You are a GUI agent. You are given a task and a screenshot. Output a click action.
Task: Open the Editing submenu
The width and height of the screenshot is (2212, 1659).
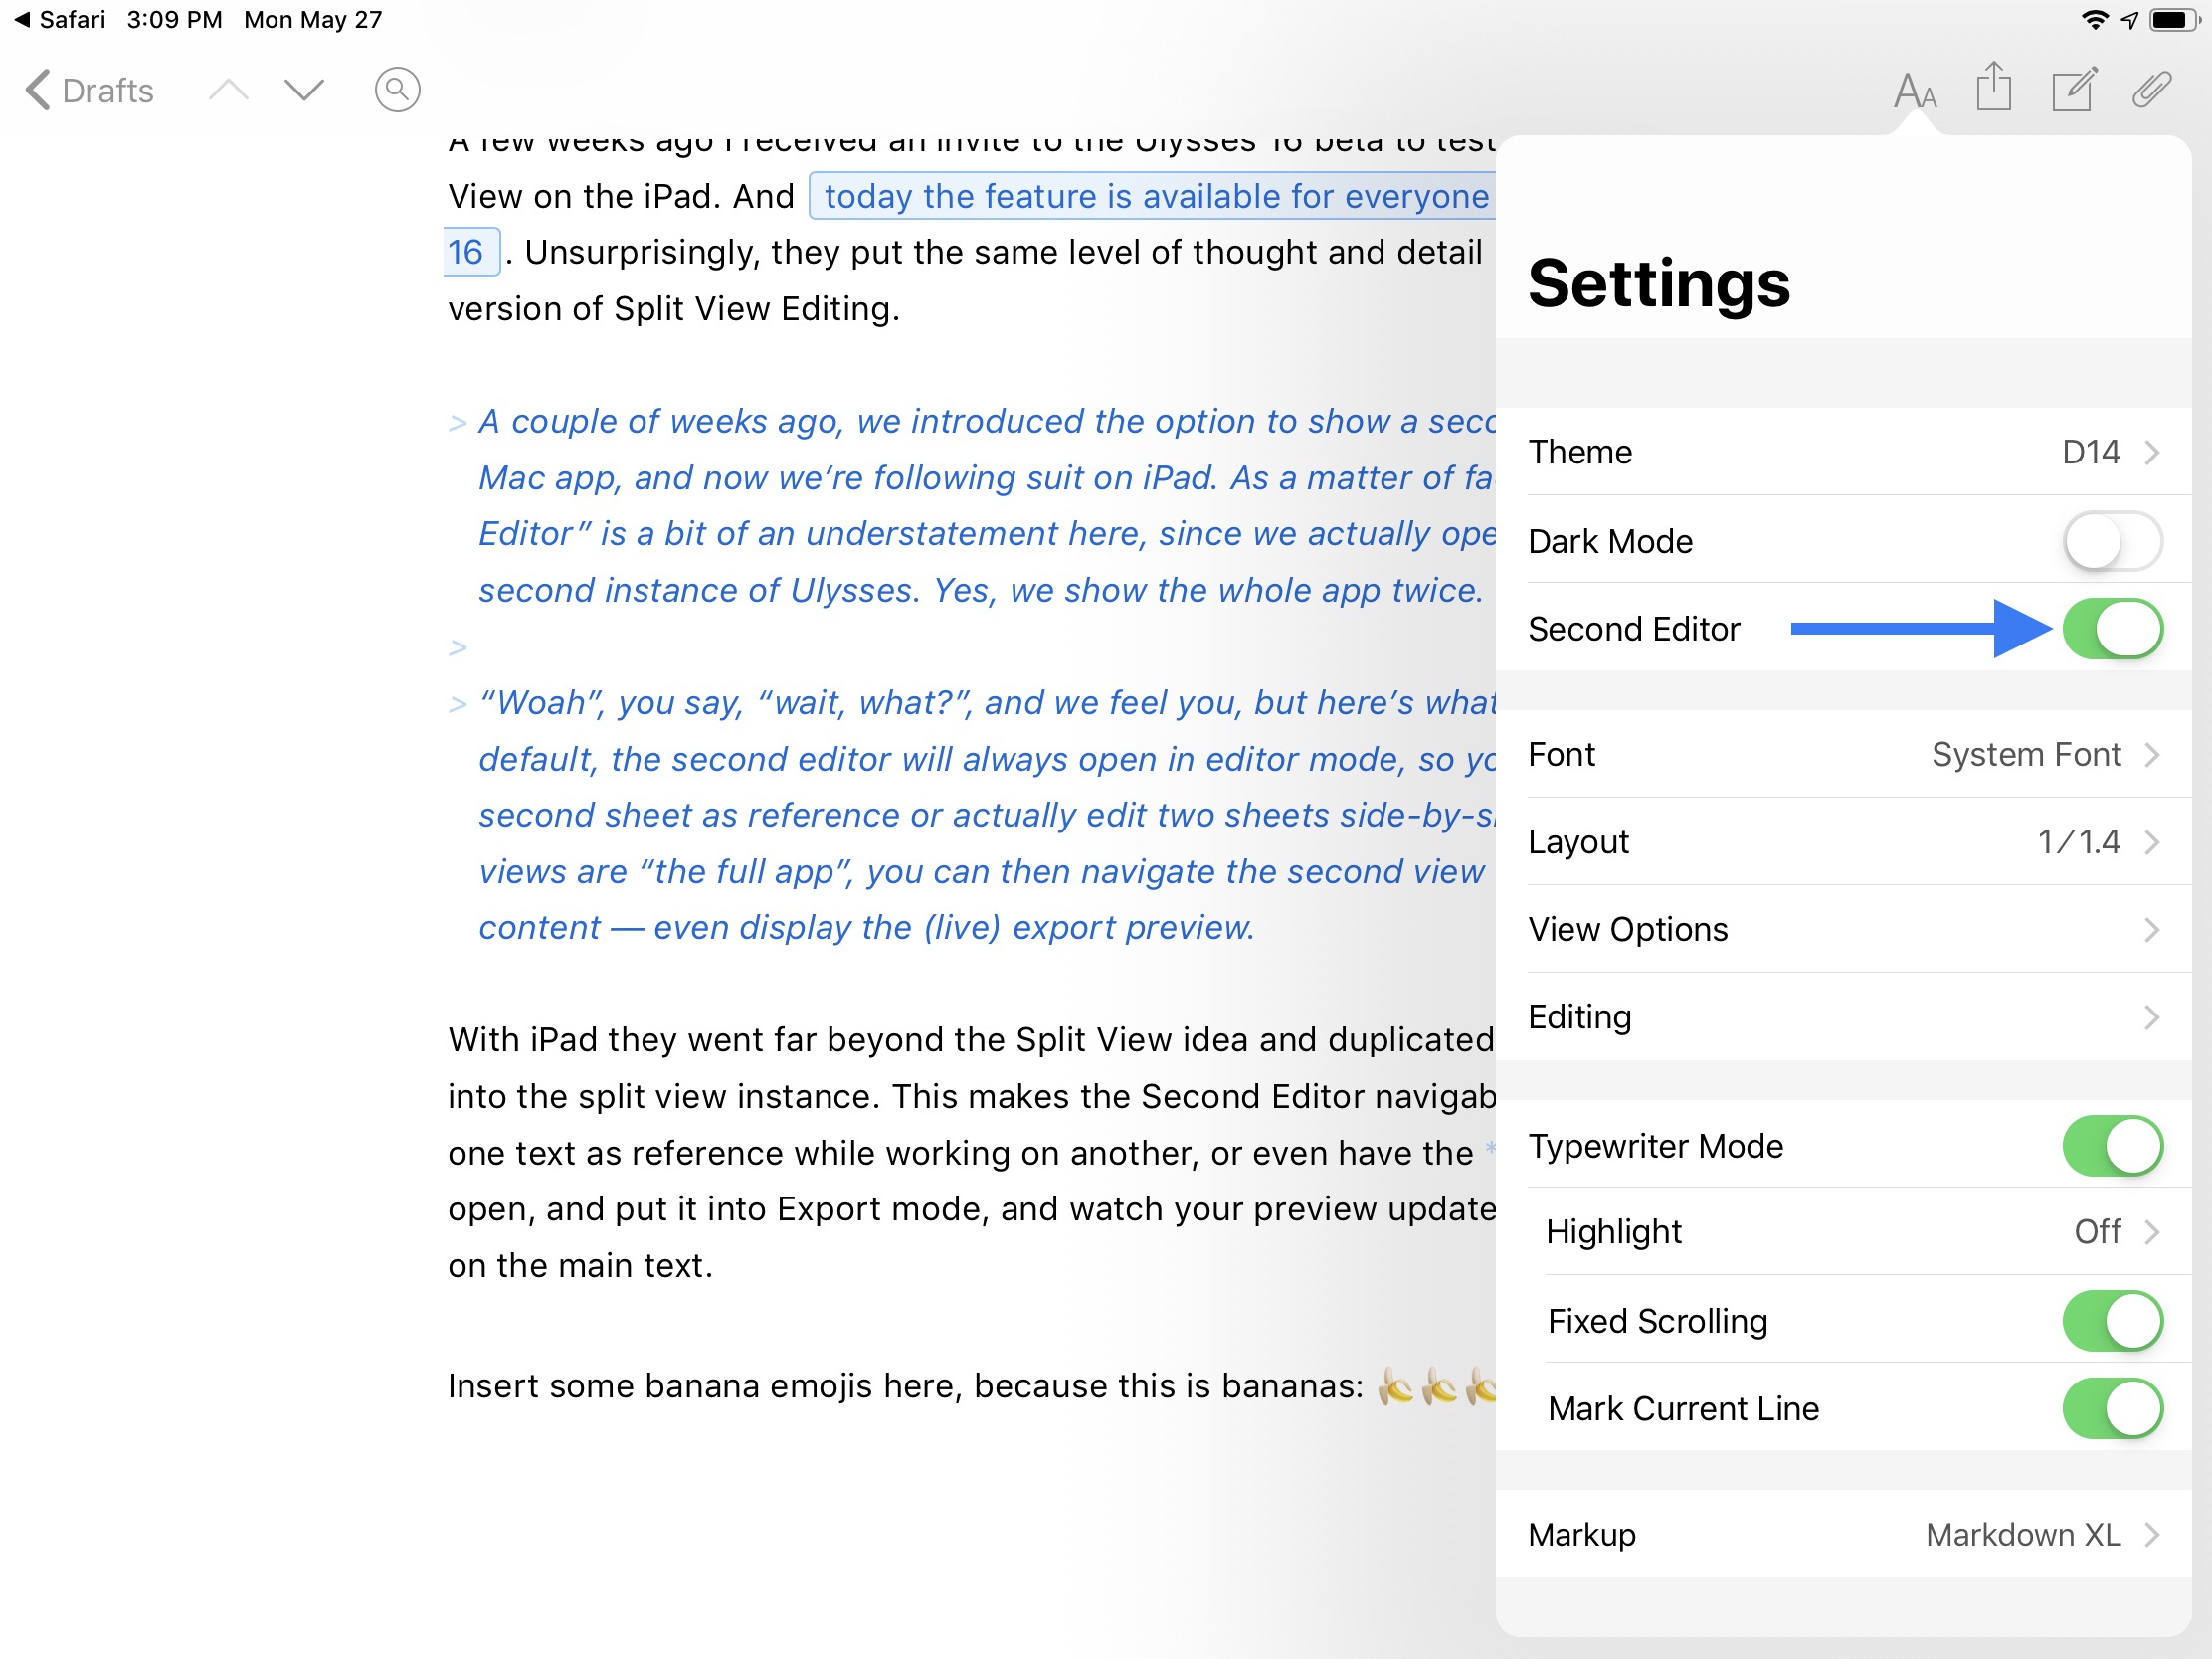(1843, 1016)
